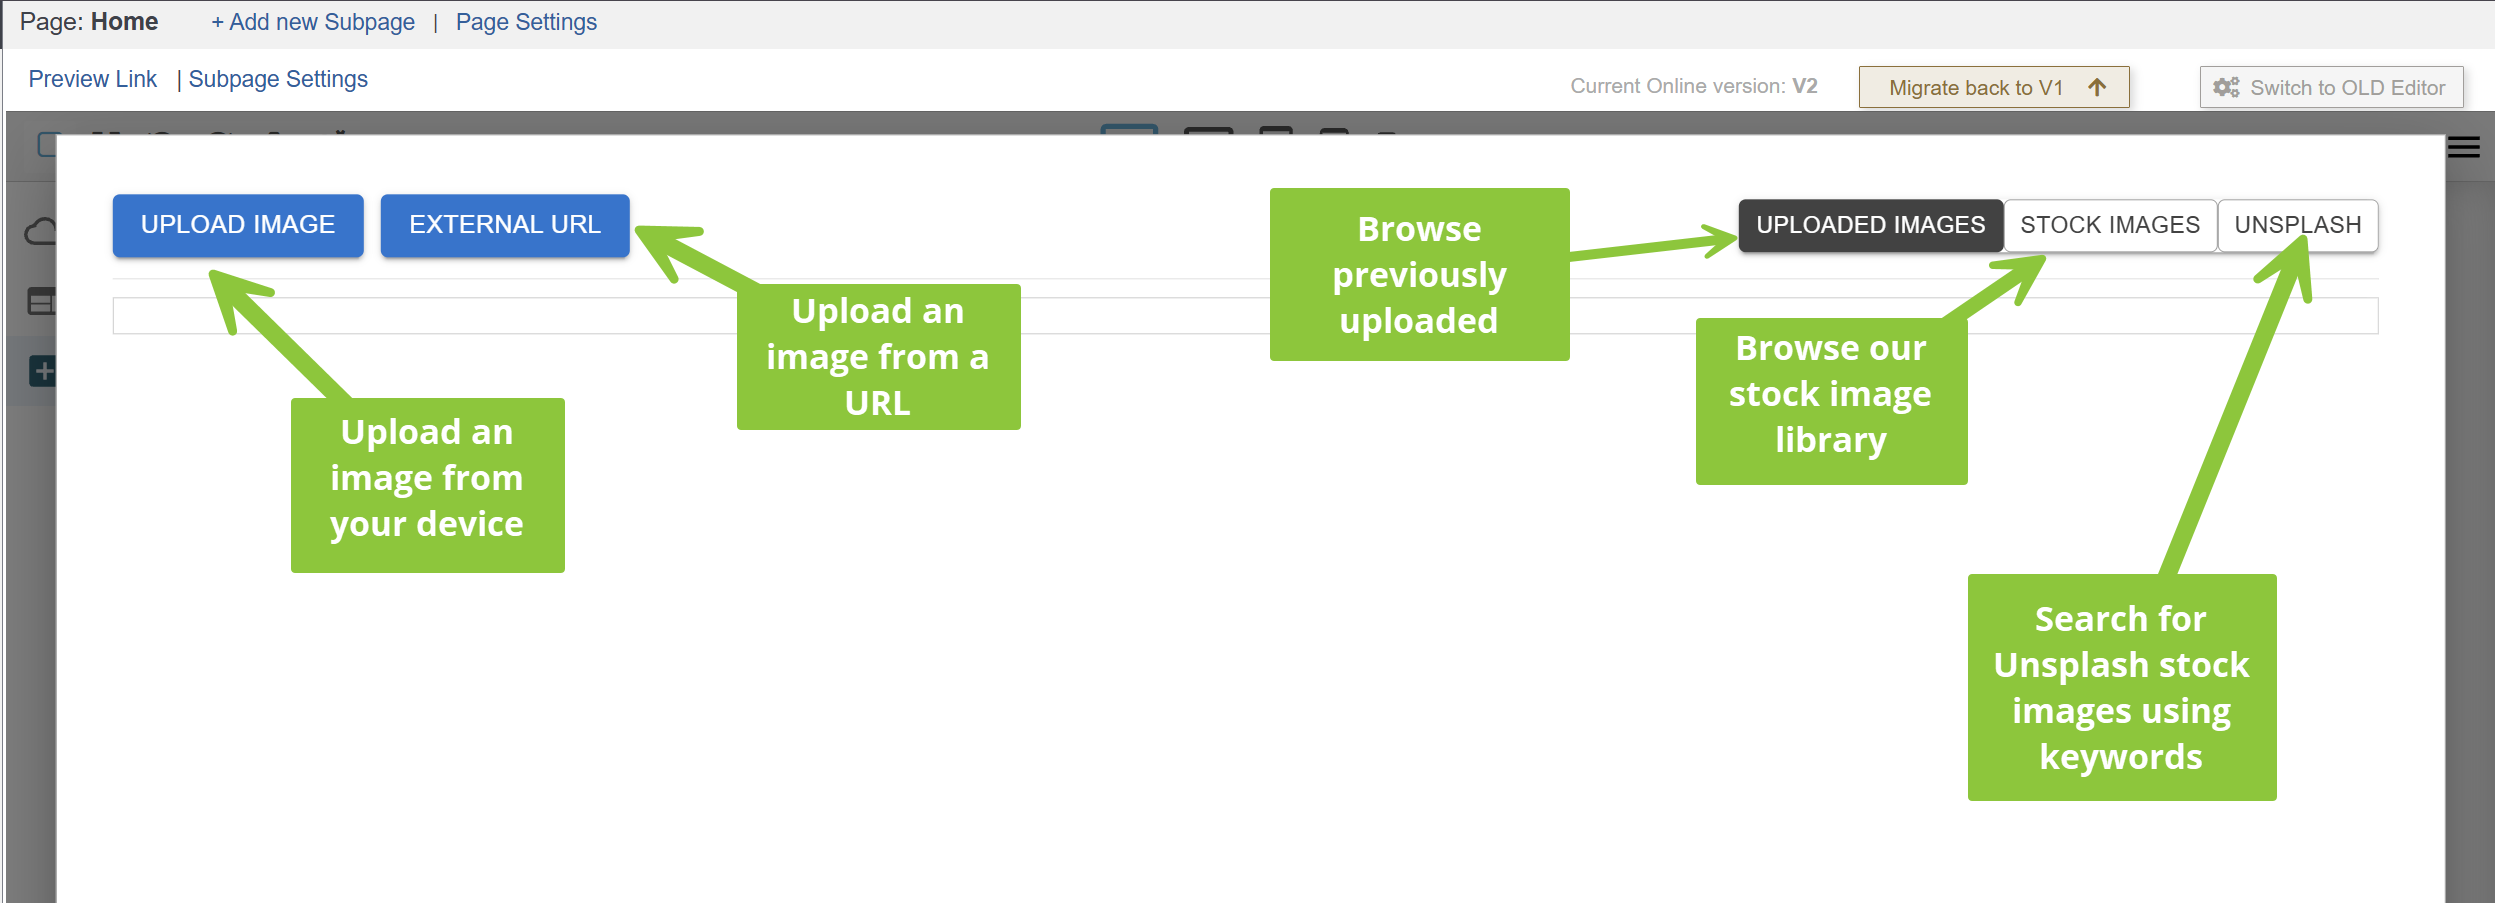Click the layout grid icon in sidebar
The width and height of the screenshot is (2495, 903).
(x=41, y=301)
